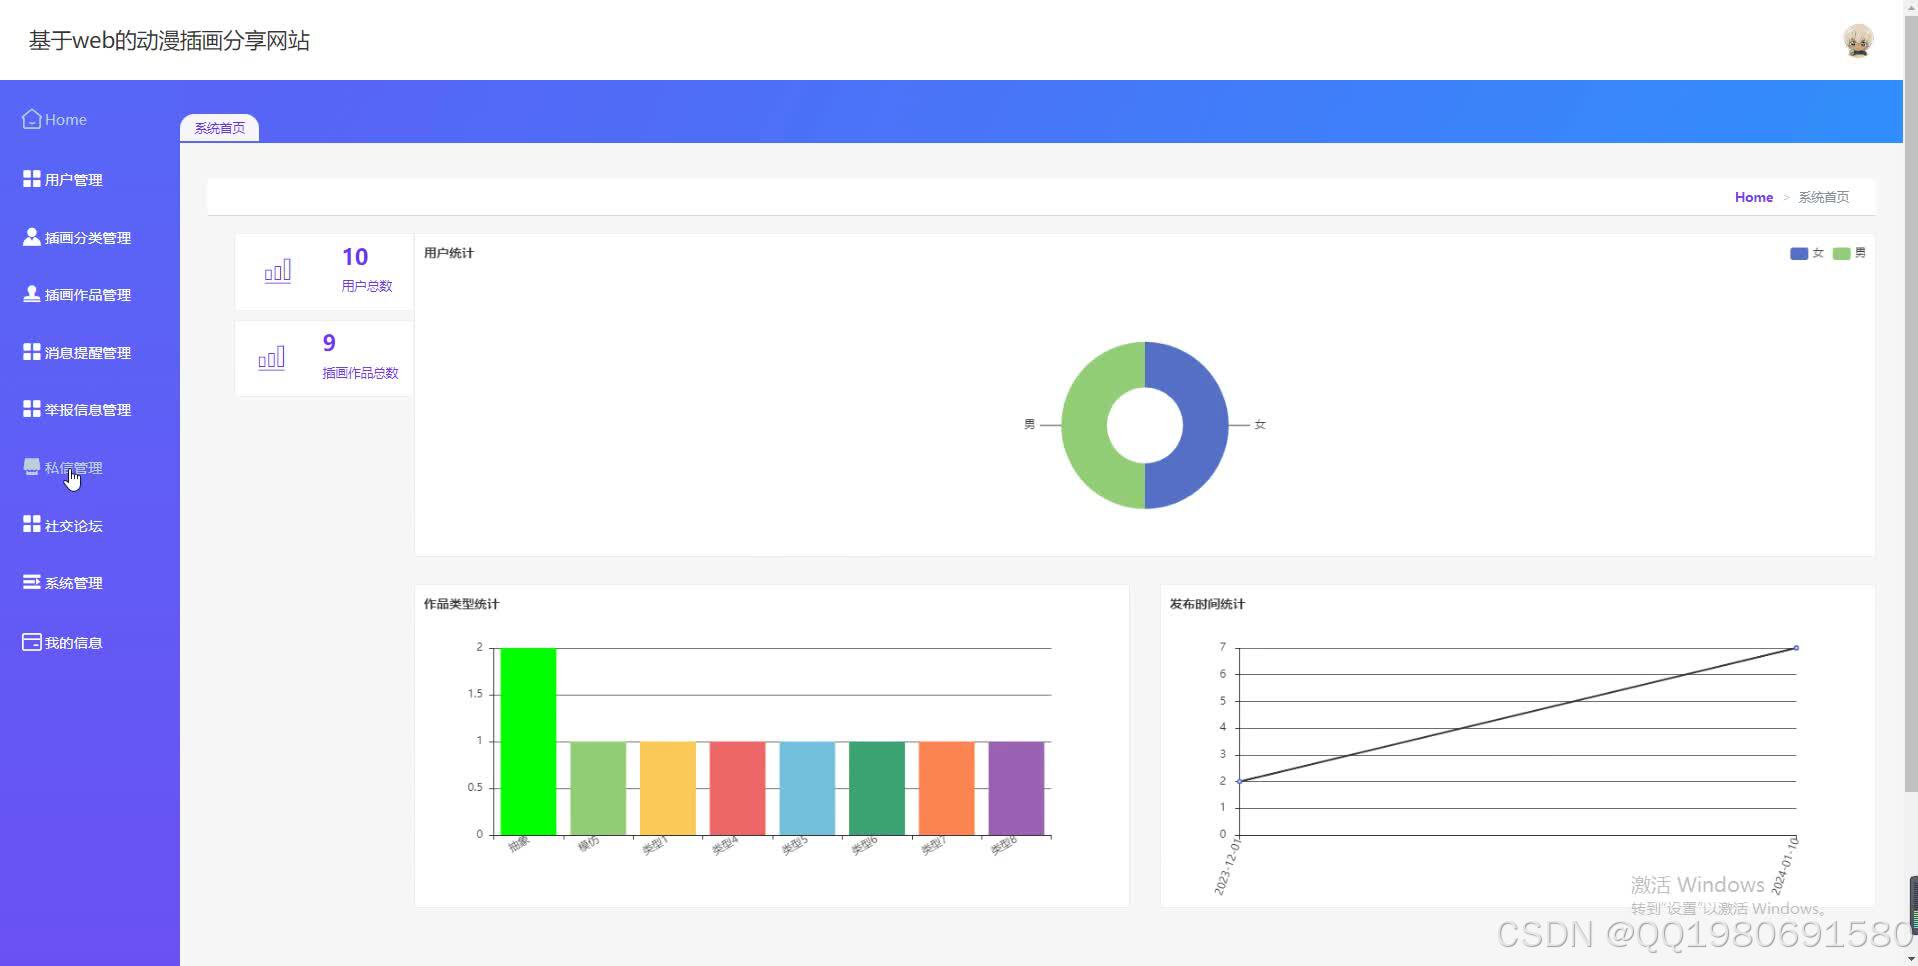Viewport: 1918px width, 966px height.
Task: Click the Home house icon in sidebar
Action: pyautogui.click(x=32, y=119)
